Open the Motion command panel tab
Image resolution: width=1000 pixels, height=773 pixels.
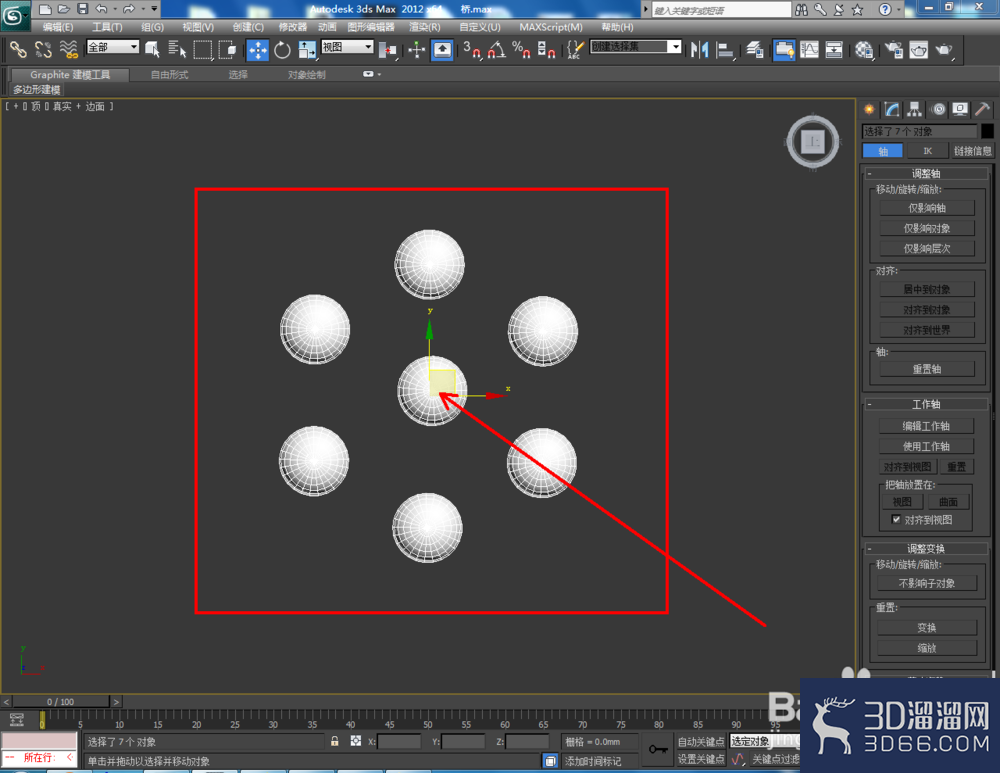(x=938, y=110)
